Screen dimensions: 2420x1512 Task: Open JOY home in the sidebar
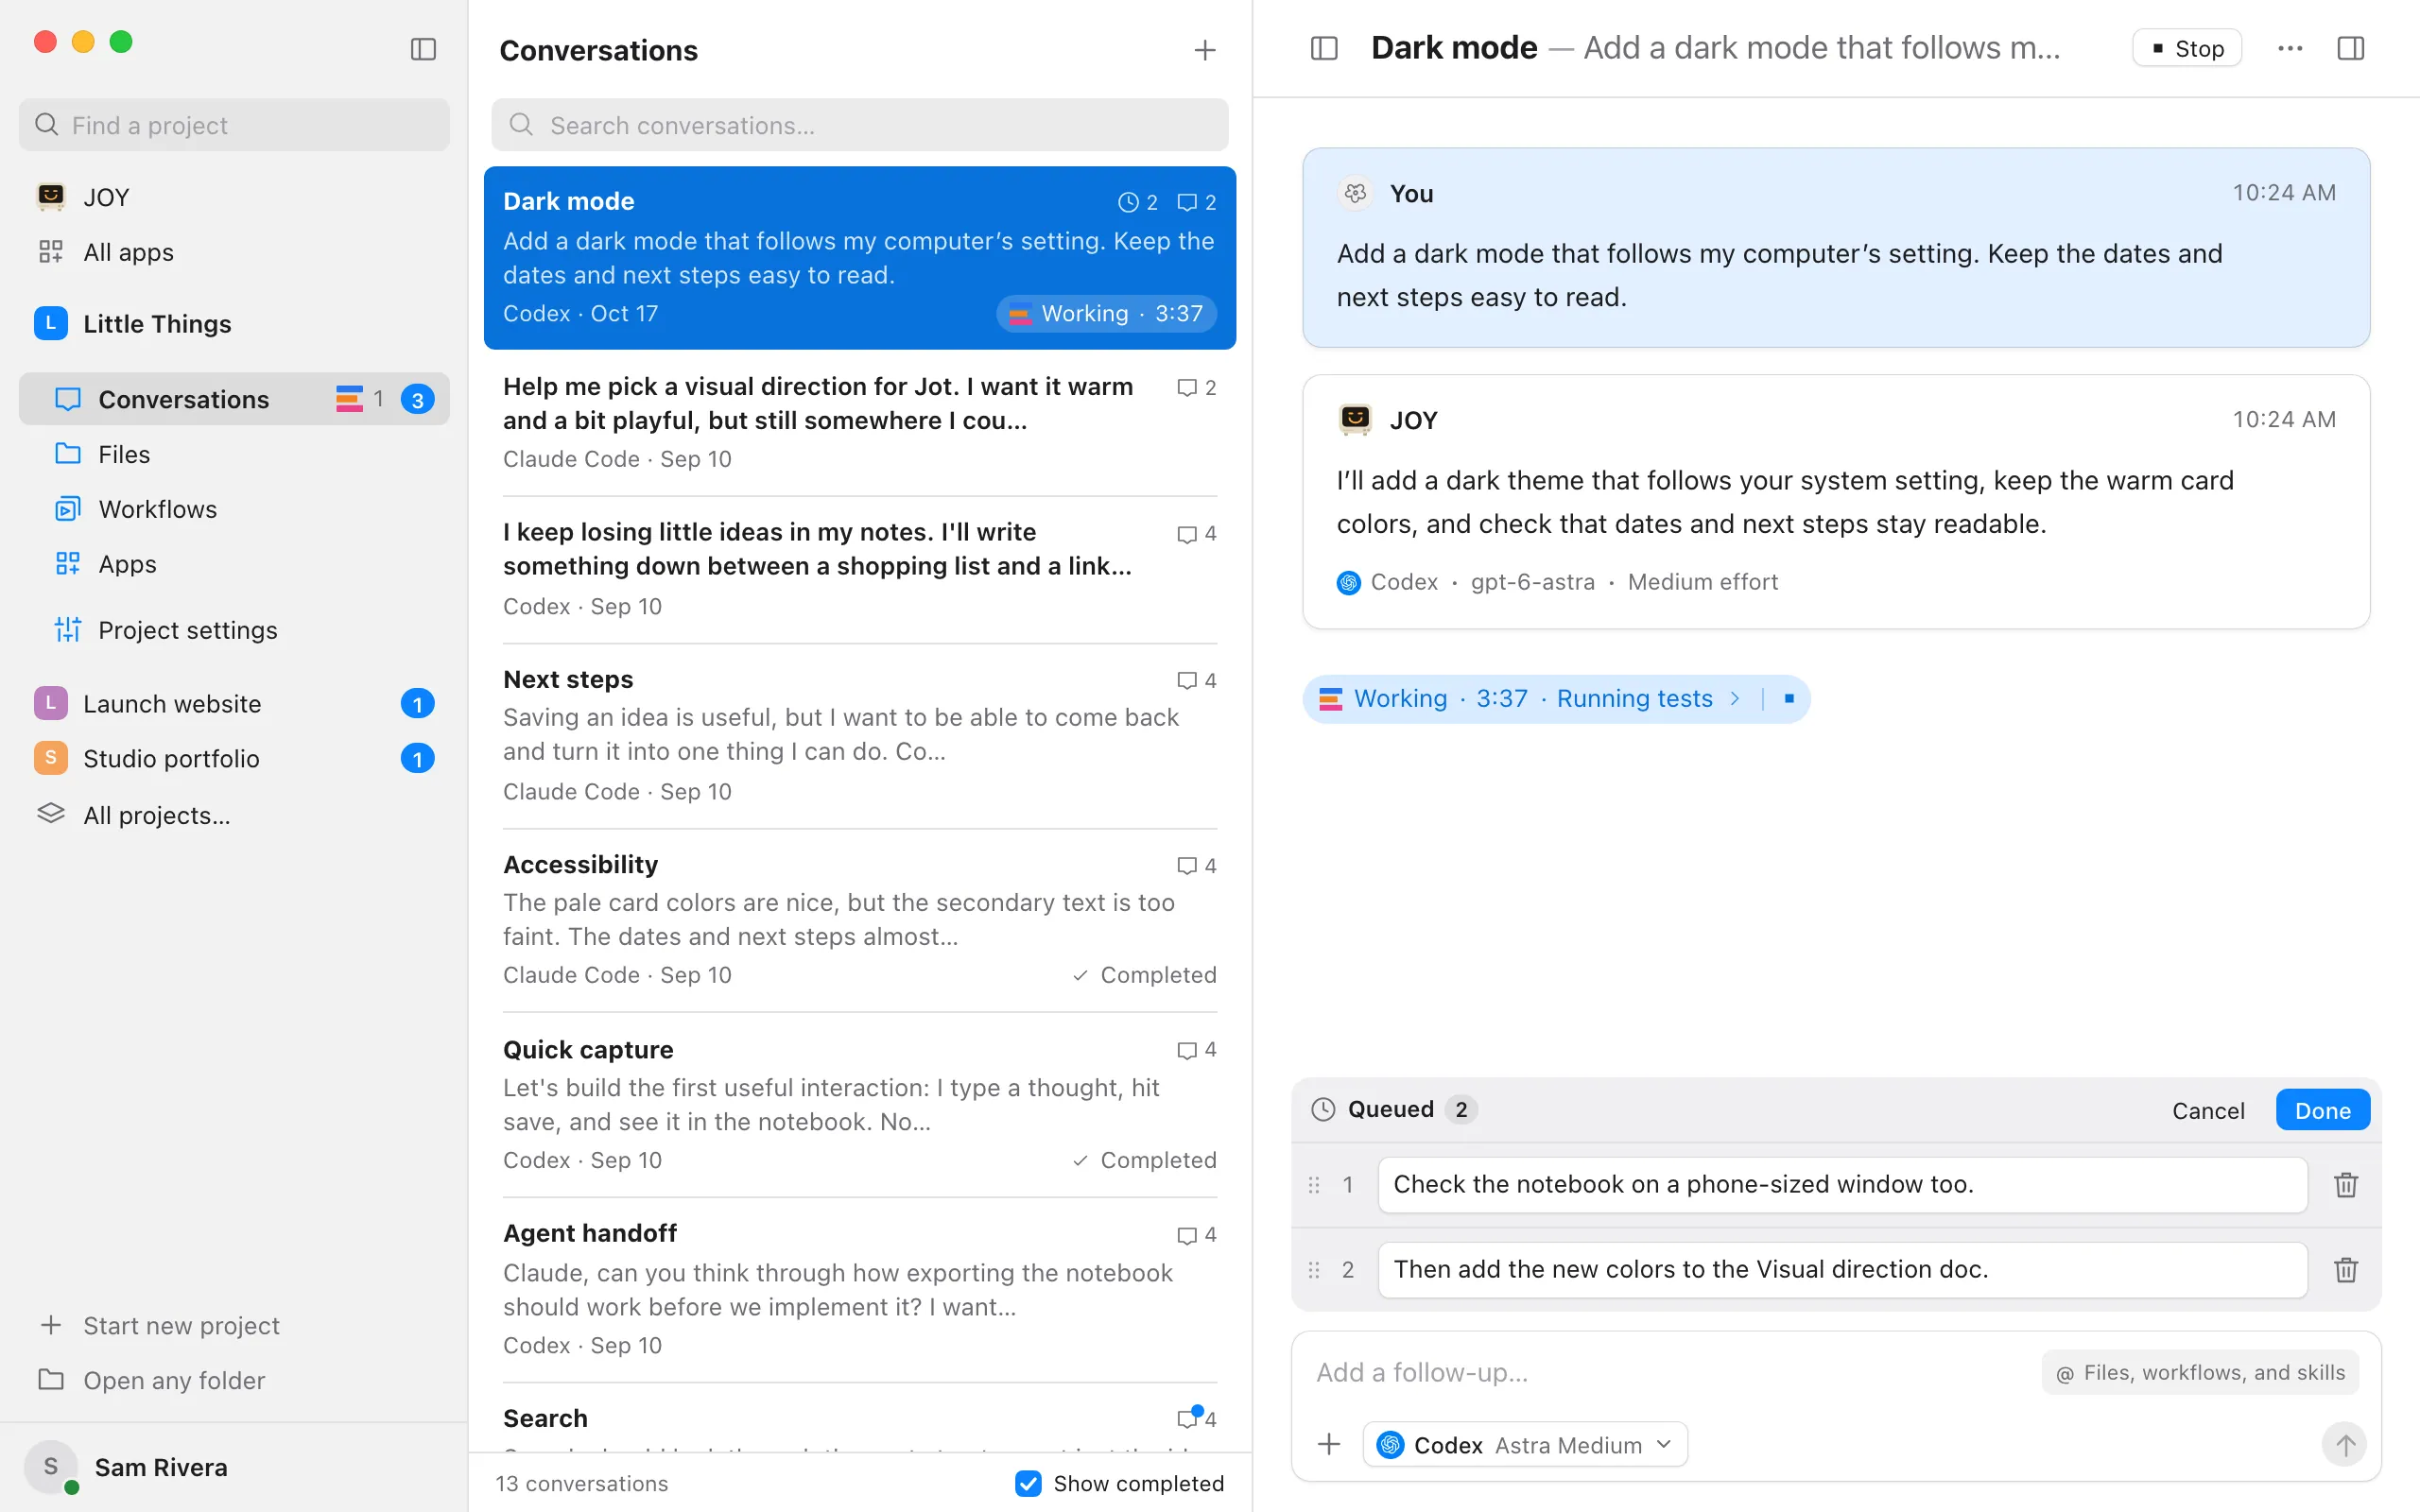[x=234, y=197]
